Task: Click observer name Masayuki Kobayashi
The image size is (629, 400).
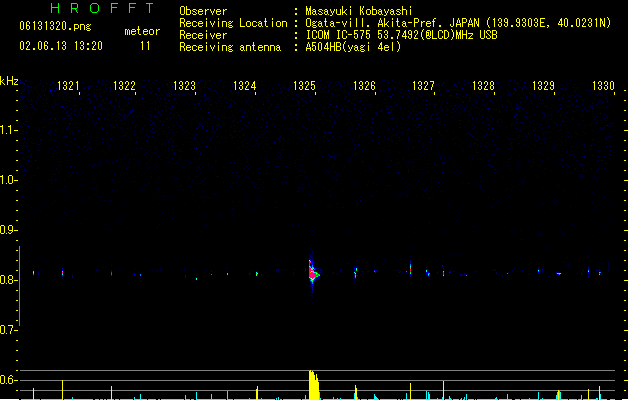Action: pos(359,11)
